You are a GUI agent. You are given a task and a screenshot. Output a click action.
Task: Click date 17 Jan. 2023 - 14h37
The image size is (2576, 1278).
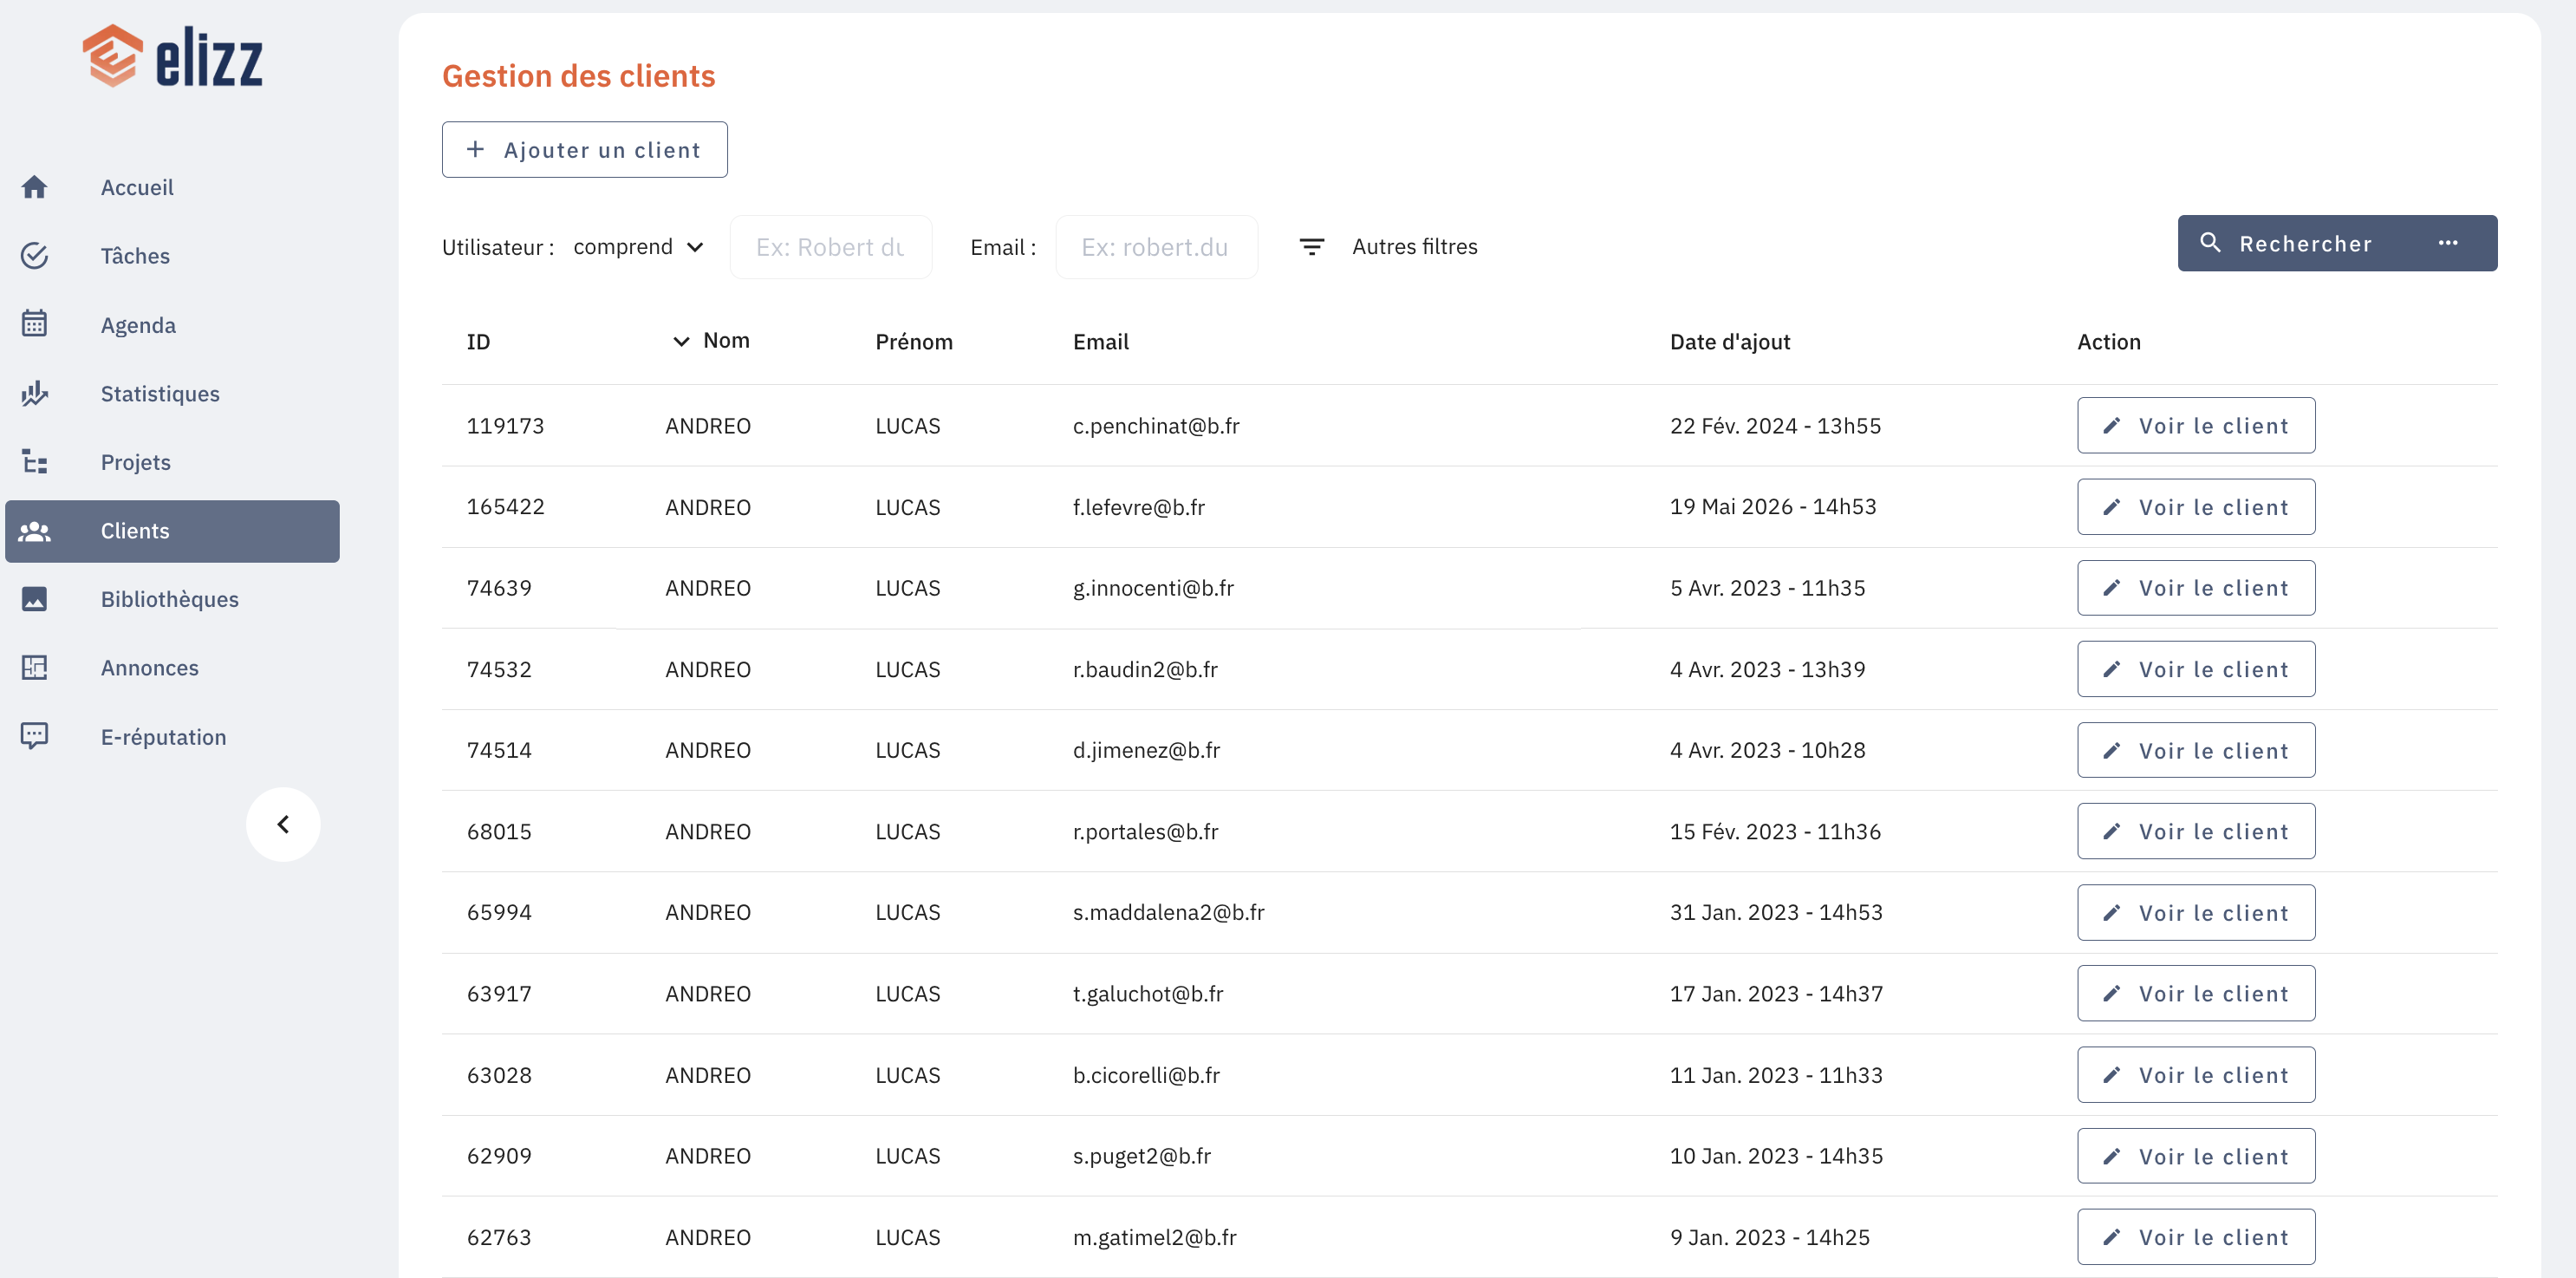pyautogui.click(x=1776, y=993)
